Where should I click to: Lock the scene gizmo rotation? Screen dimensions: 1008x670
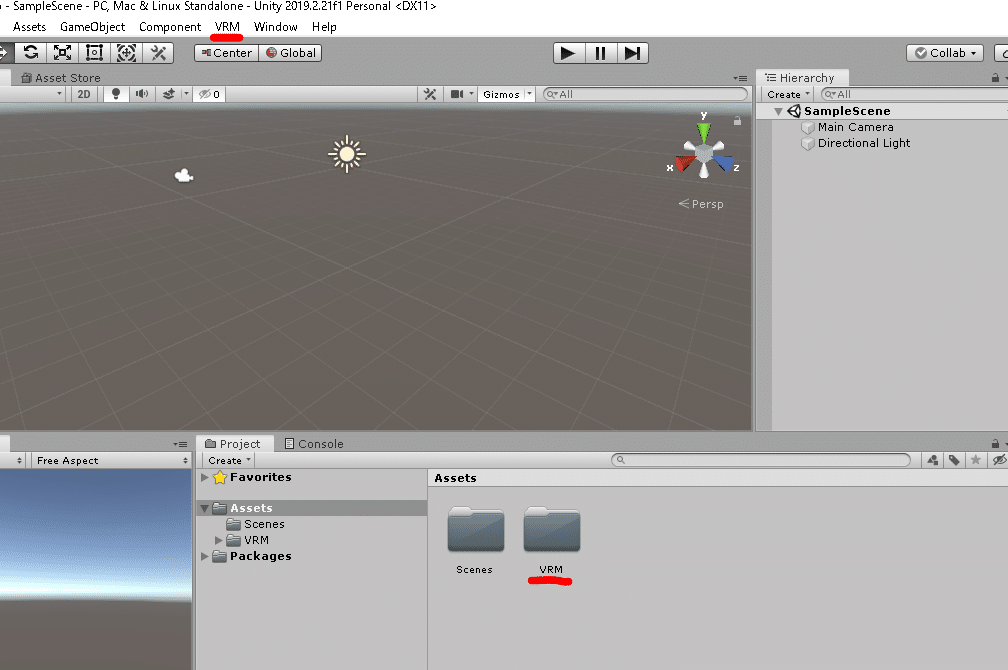pos(737,121)
